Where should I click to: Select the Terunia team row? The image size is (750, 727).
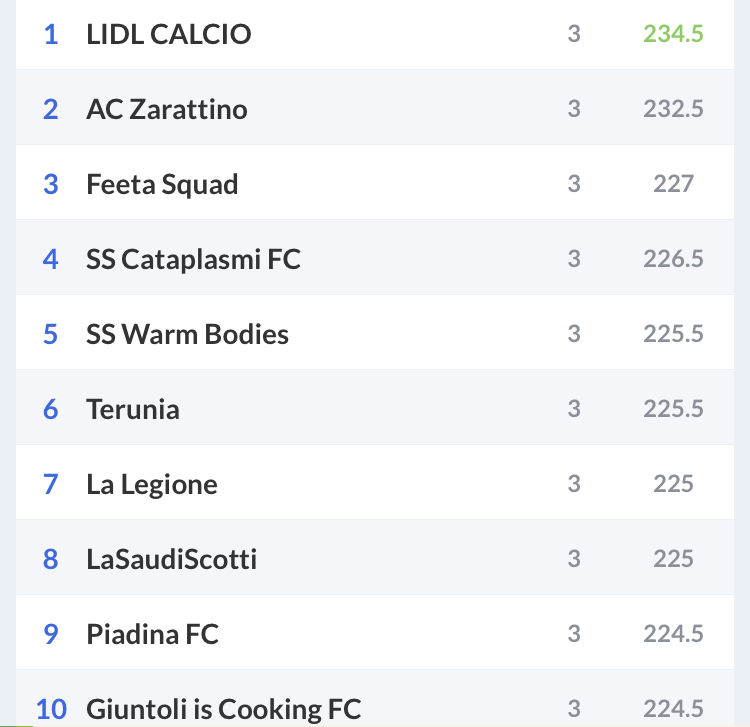375,408
